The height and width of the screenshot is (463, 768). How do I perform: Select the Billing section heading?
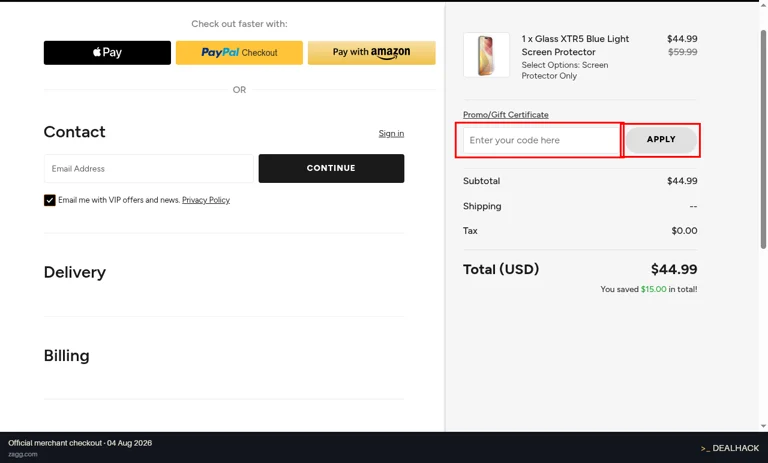pos(67,355)
